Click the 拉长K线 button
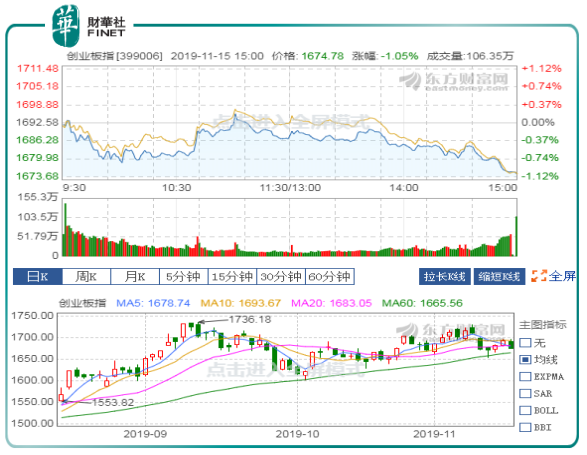Viewport: 587px width, 455px height. (444, 277)
